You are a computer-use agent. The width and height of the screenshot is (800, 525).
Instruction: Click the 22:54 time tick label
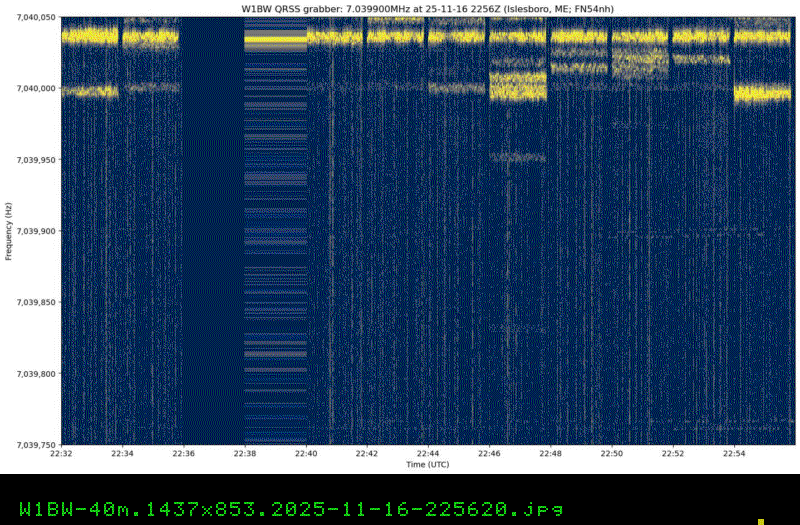coord(734,453)
